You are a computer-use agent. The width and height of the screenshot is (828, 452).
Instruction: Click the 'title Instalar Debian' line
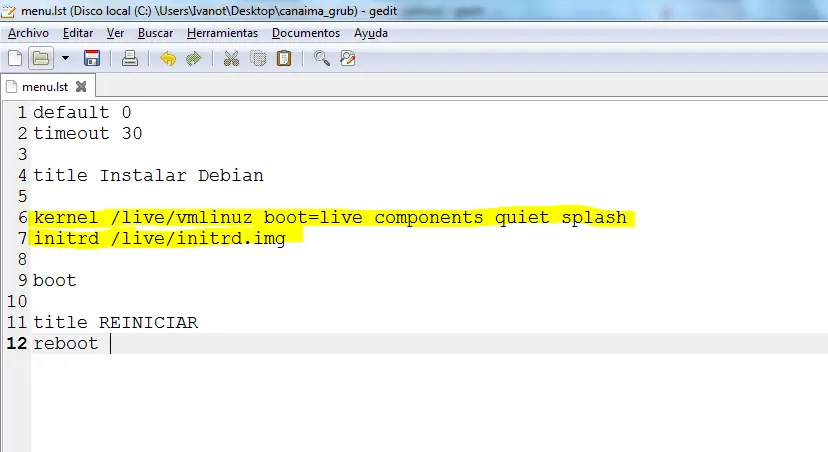click(x=148, y=175)
